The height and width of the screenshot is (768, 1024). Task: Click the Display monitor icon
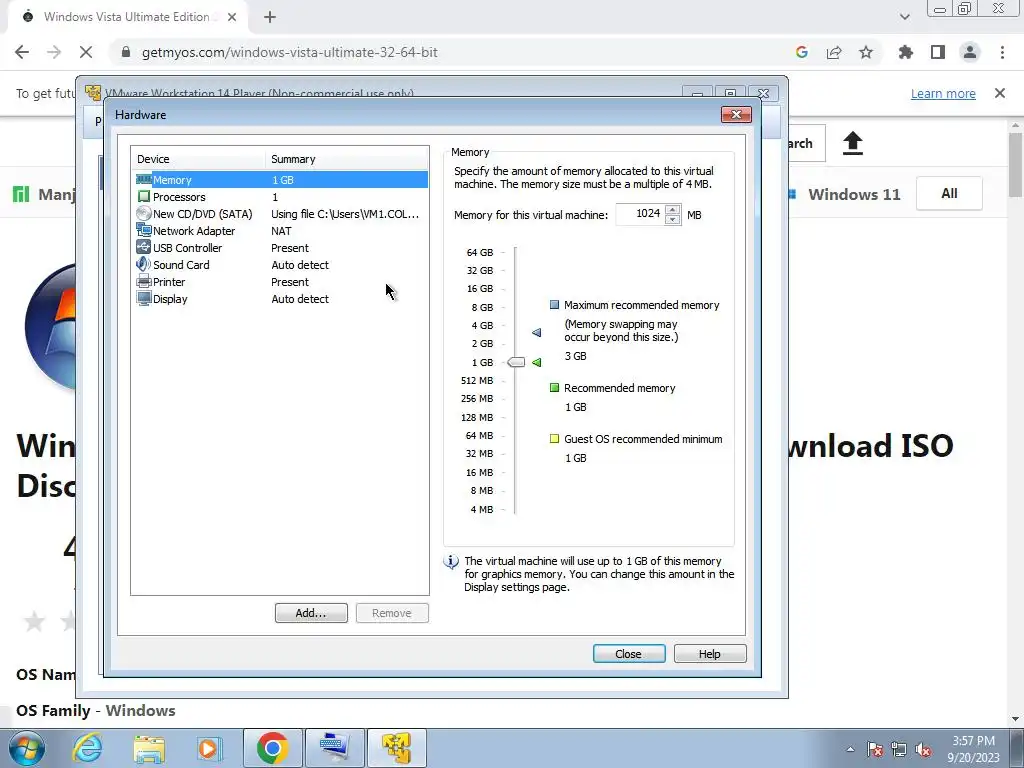pyautogui.click(x=144, y=298)
